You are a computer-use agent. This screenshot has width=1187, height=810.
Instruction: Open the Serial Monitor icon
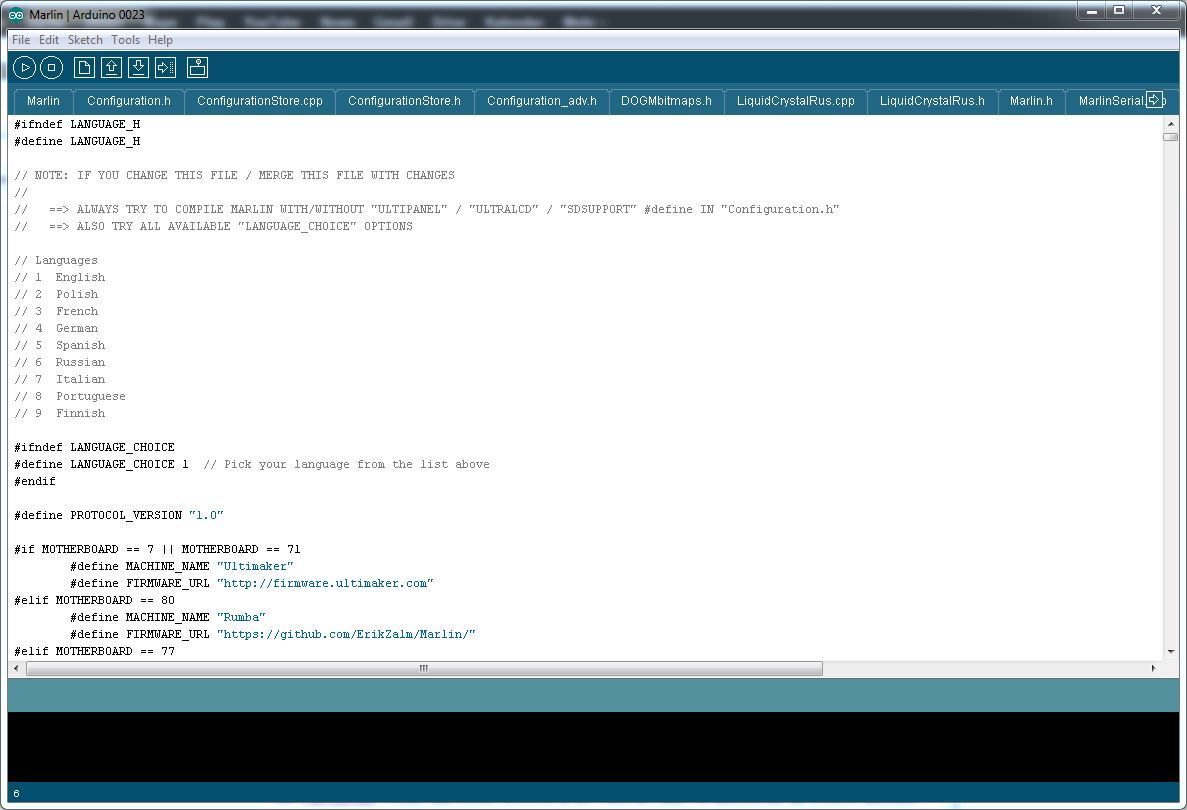coord(198,67)
